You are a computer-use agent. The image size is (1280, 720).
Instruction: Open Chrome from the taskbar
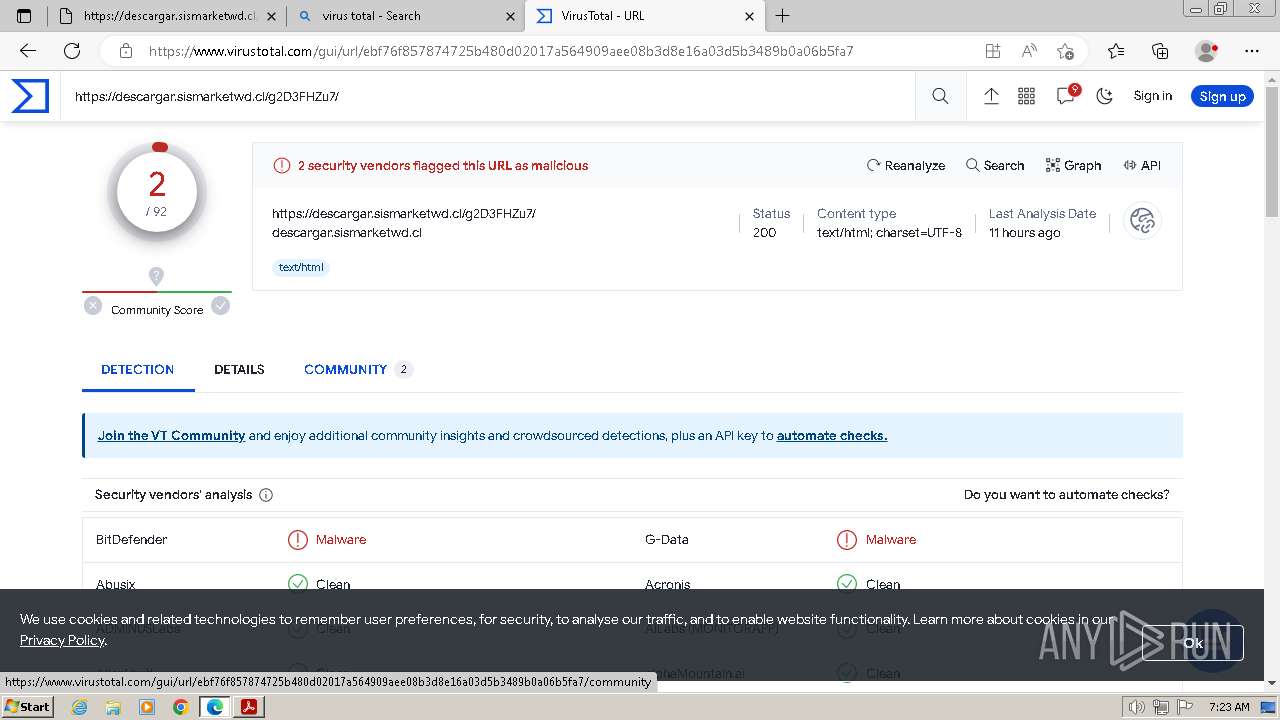tap(181, 707)
